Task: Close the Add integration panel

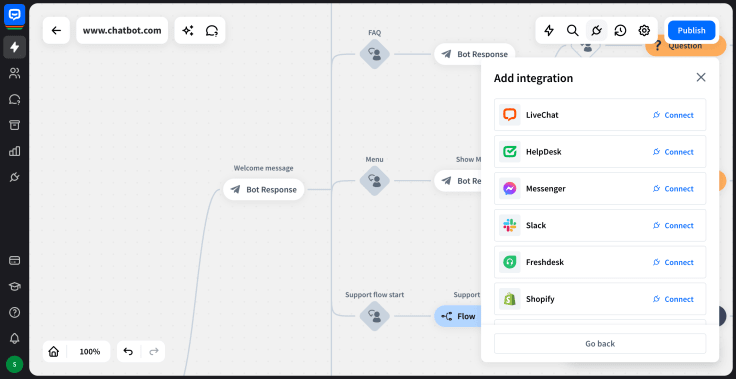Action: coord(701,77)
